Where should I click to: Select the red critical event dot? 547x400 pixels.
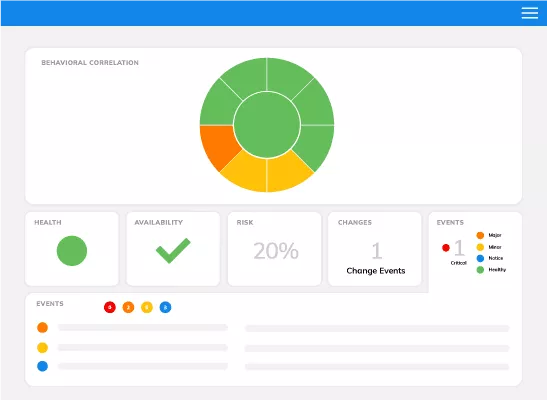445,248
